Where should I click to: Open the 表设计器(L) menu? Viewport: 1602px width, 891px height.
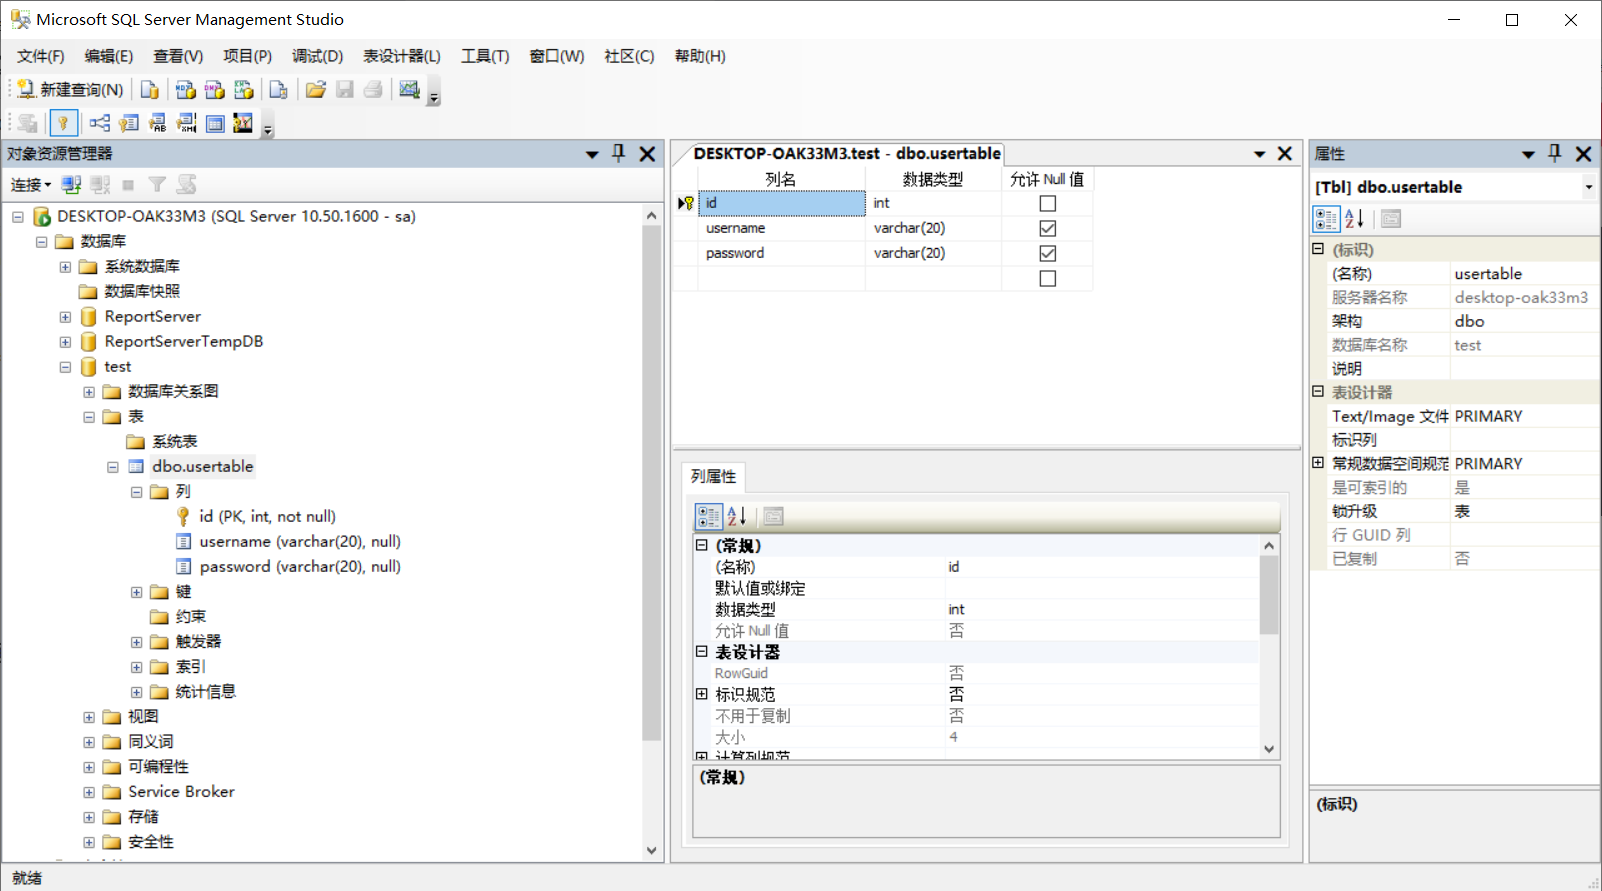pos(401,56)
